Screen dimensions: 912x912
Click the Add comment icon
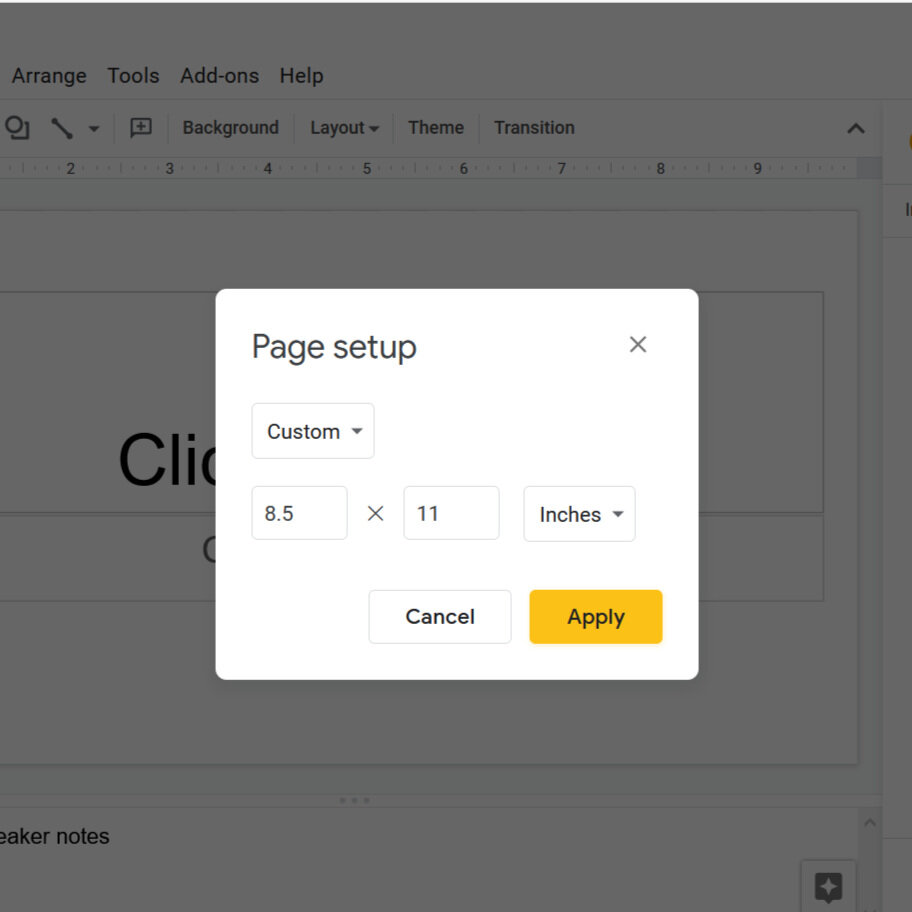[141, 127]
